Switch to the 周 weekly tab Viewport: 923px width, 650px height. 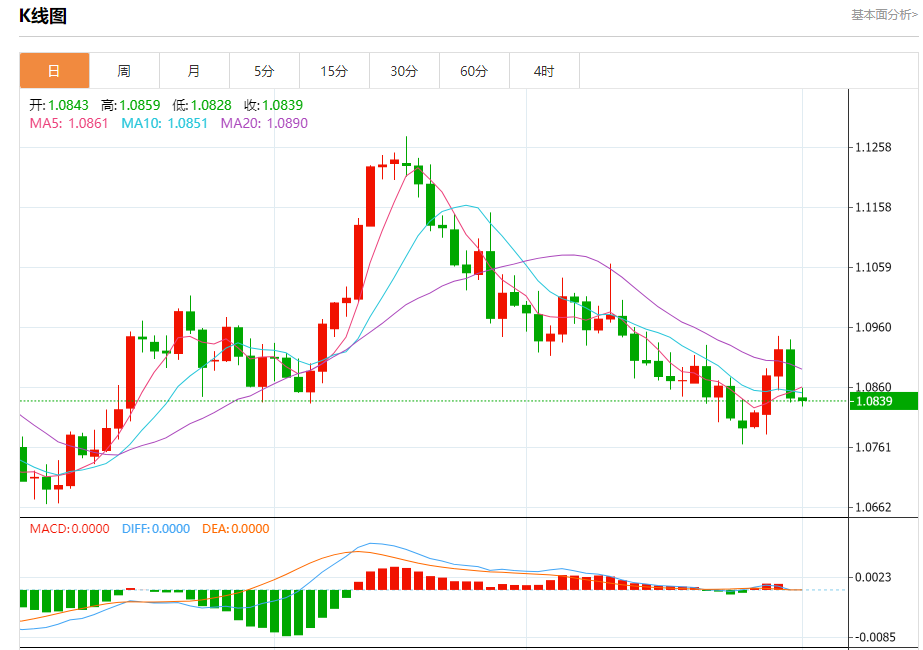(124, 71)
